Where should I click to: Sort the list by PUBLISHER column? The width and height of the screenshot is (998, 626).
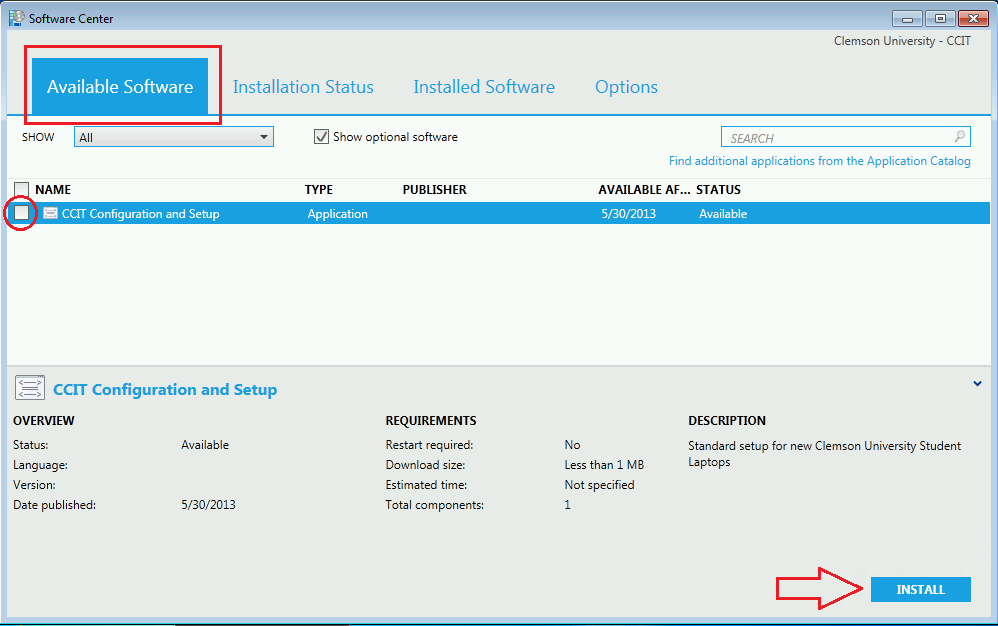pyautogui.click(x=435, y=190)
